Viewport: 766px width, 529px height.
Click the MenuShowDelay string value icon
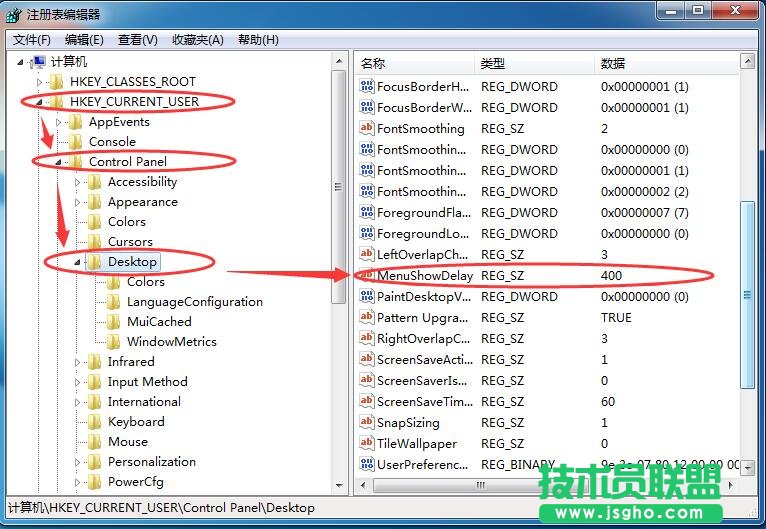pos(366,276)
